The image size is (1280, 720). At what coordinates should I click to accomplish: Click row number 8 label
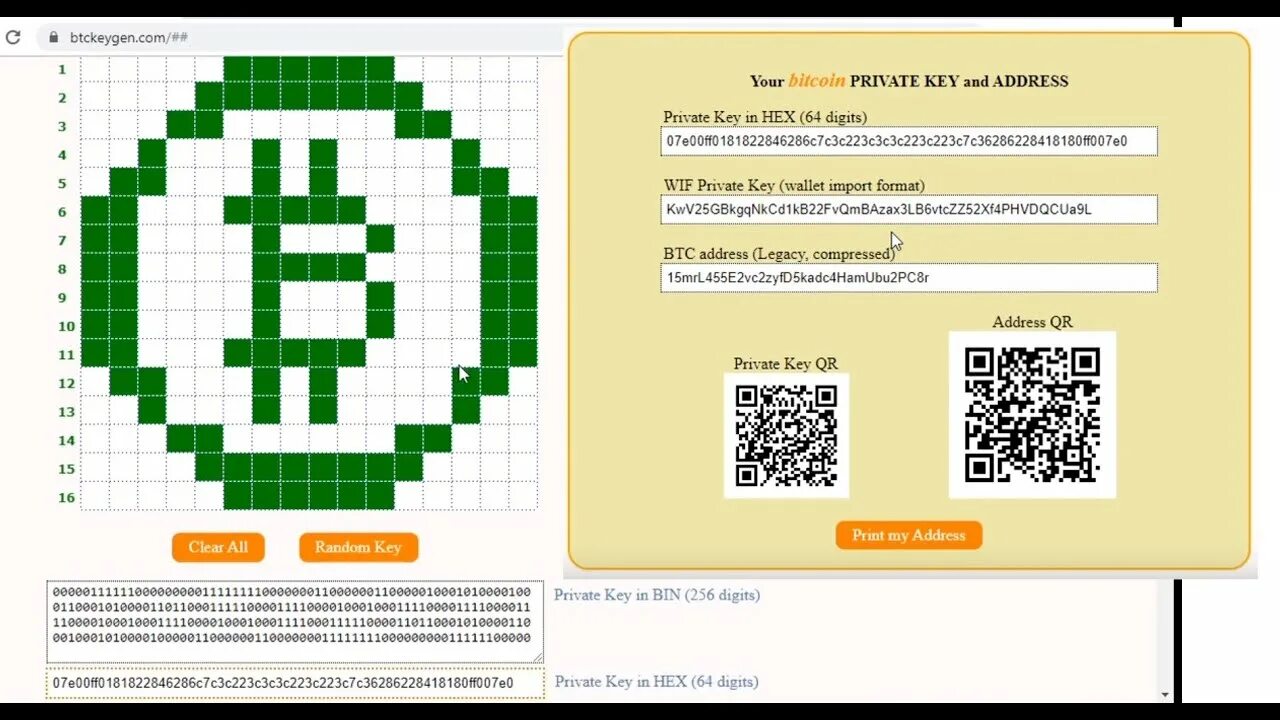point(62,269)
